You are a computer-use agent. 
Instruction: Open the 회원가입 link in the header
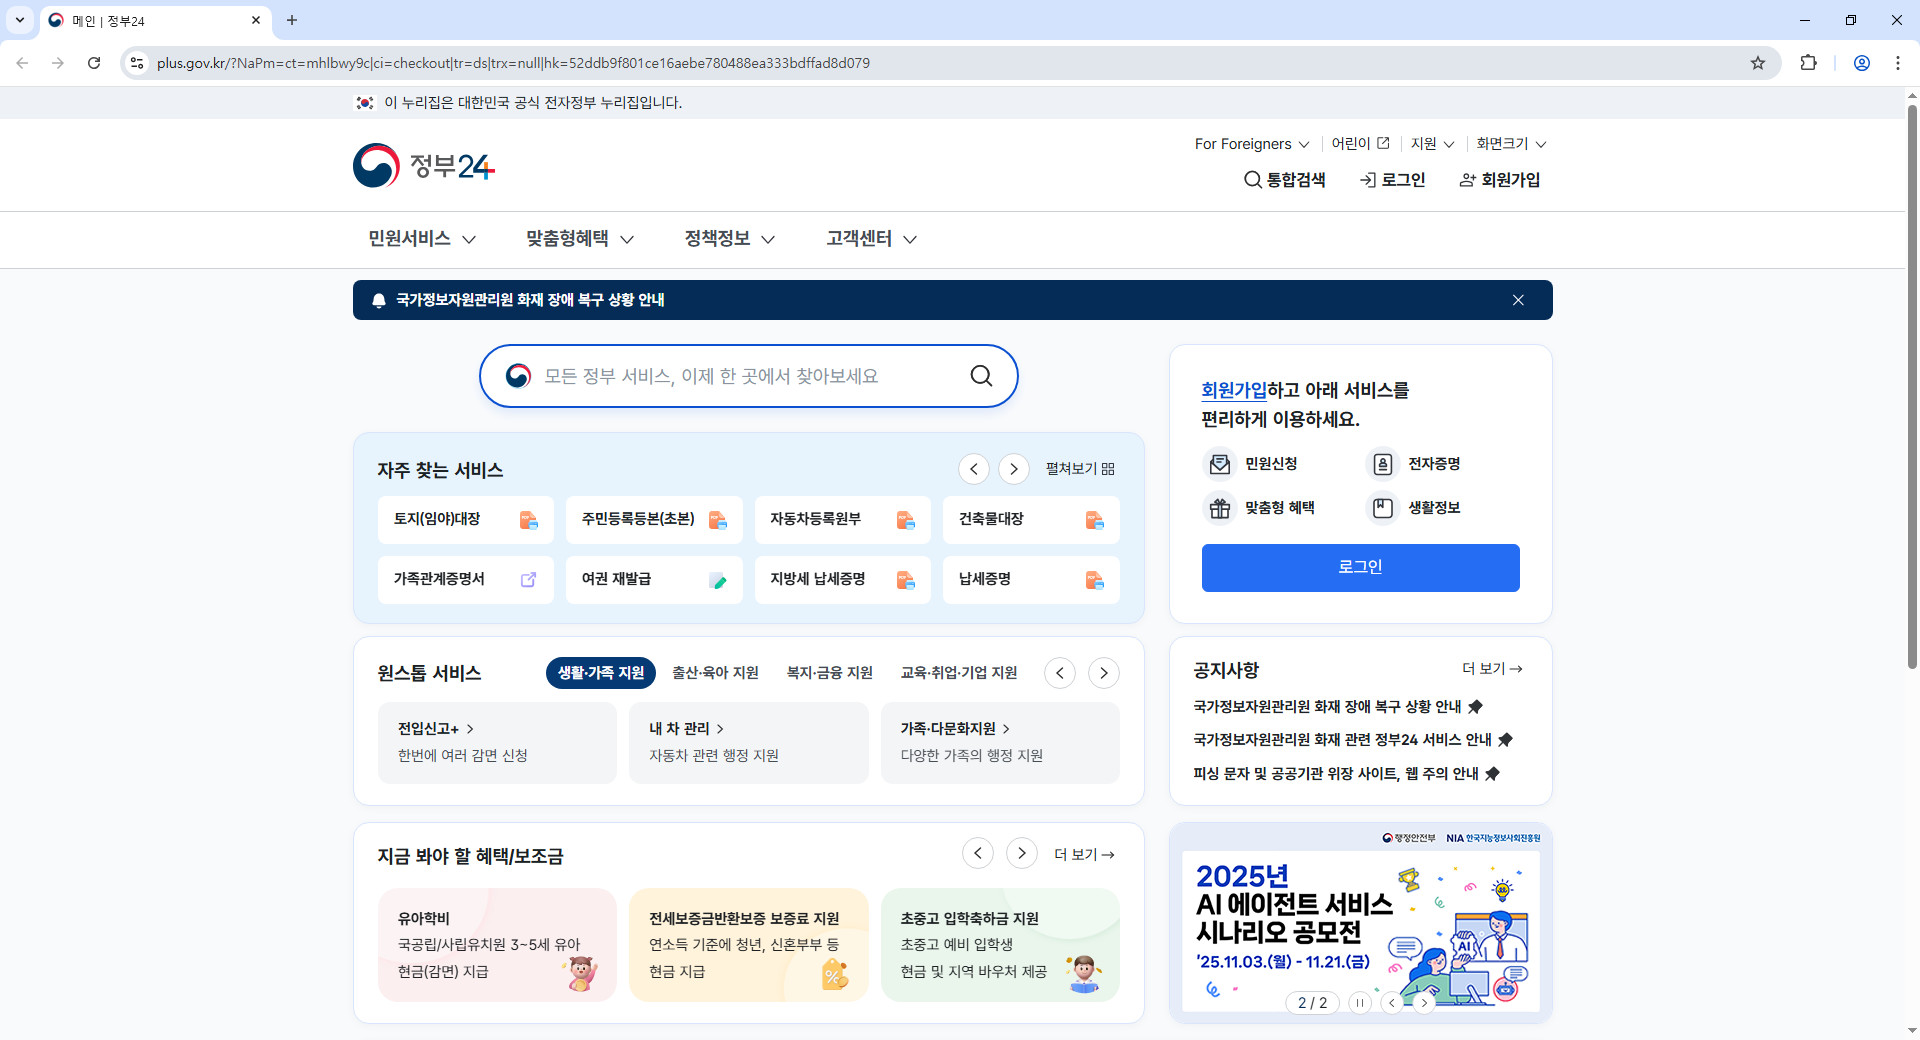point(1499,180)
